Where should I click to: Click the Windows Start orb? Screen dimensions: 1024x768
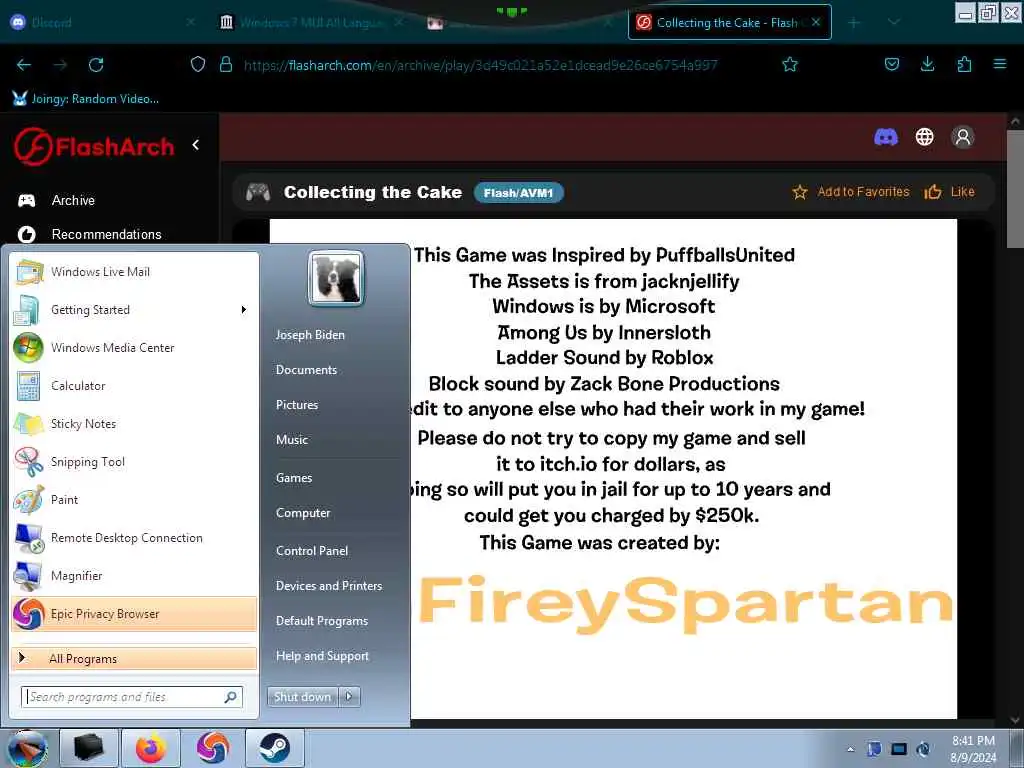coord(27,748)
